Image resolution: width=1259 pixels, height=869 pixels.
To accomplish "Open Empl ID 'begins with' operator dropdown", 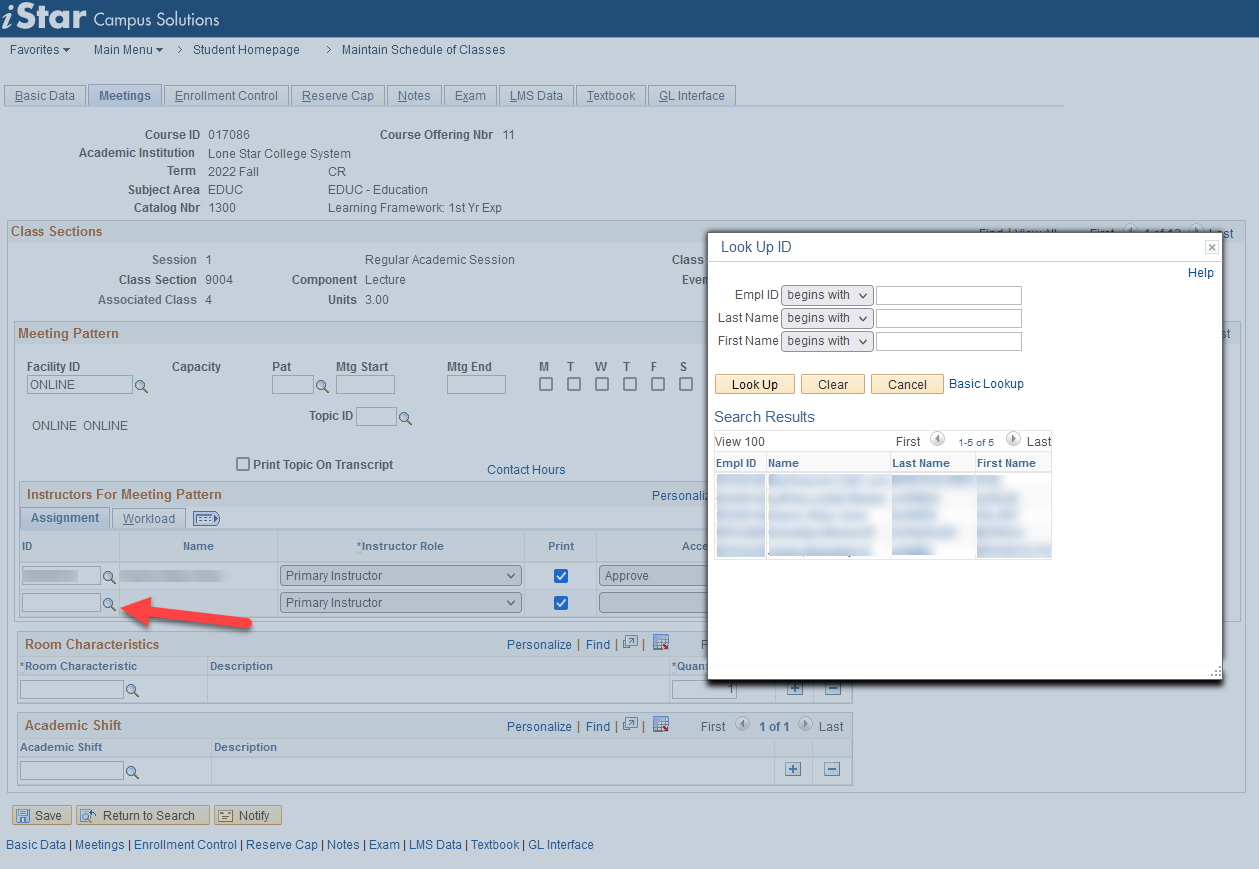I will [827, 295].
